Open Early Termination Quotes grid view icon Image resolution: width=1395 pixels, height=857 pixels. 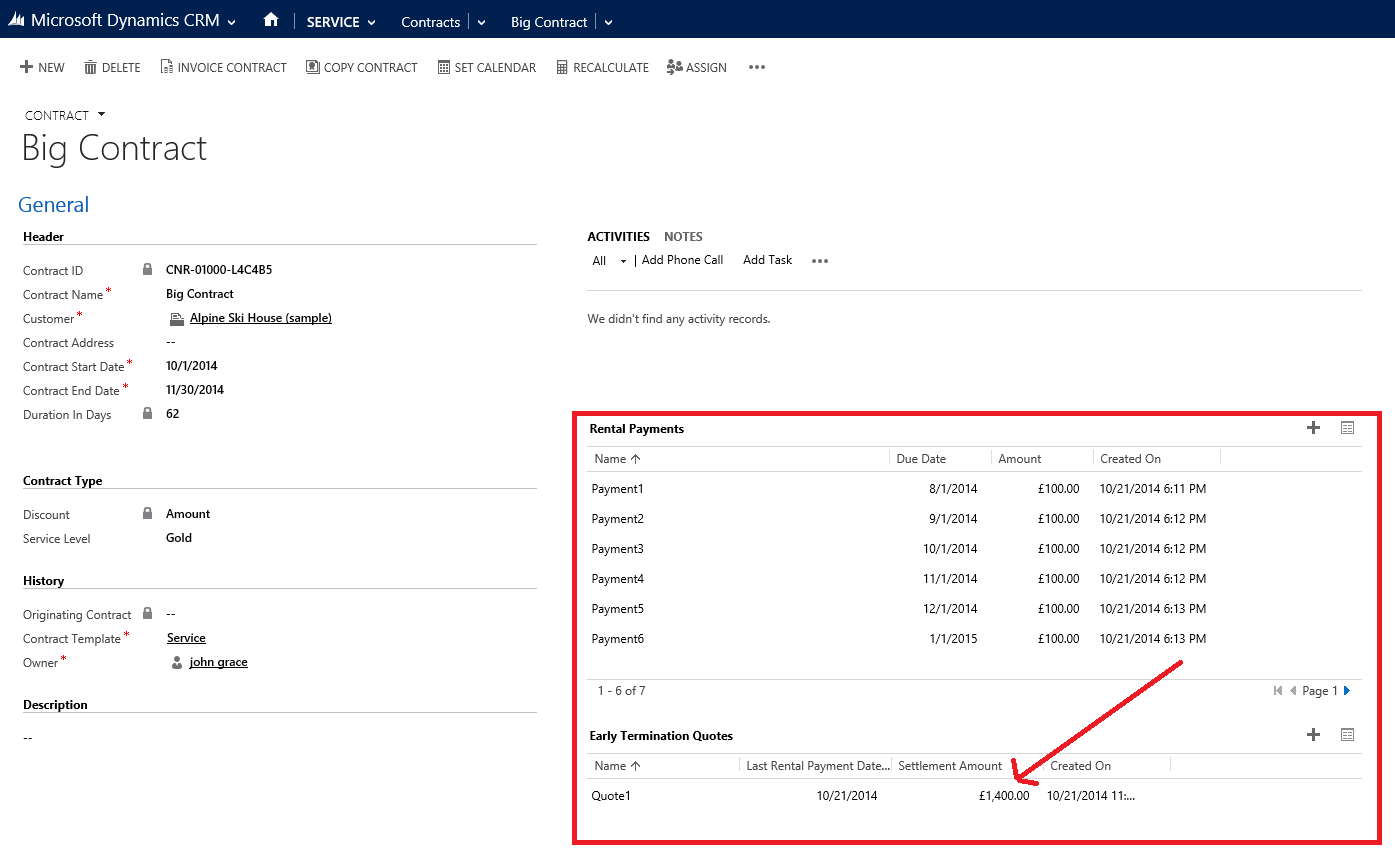1347,735
